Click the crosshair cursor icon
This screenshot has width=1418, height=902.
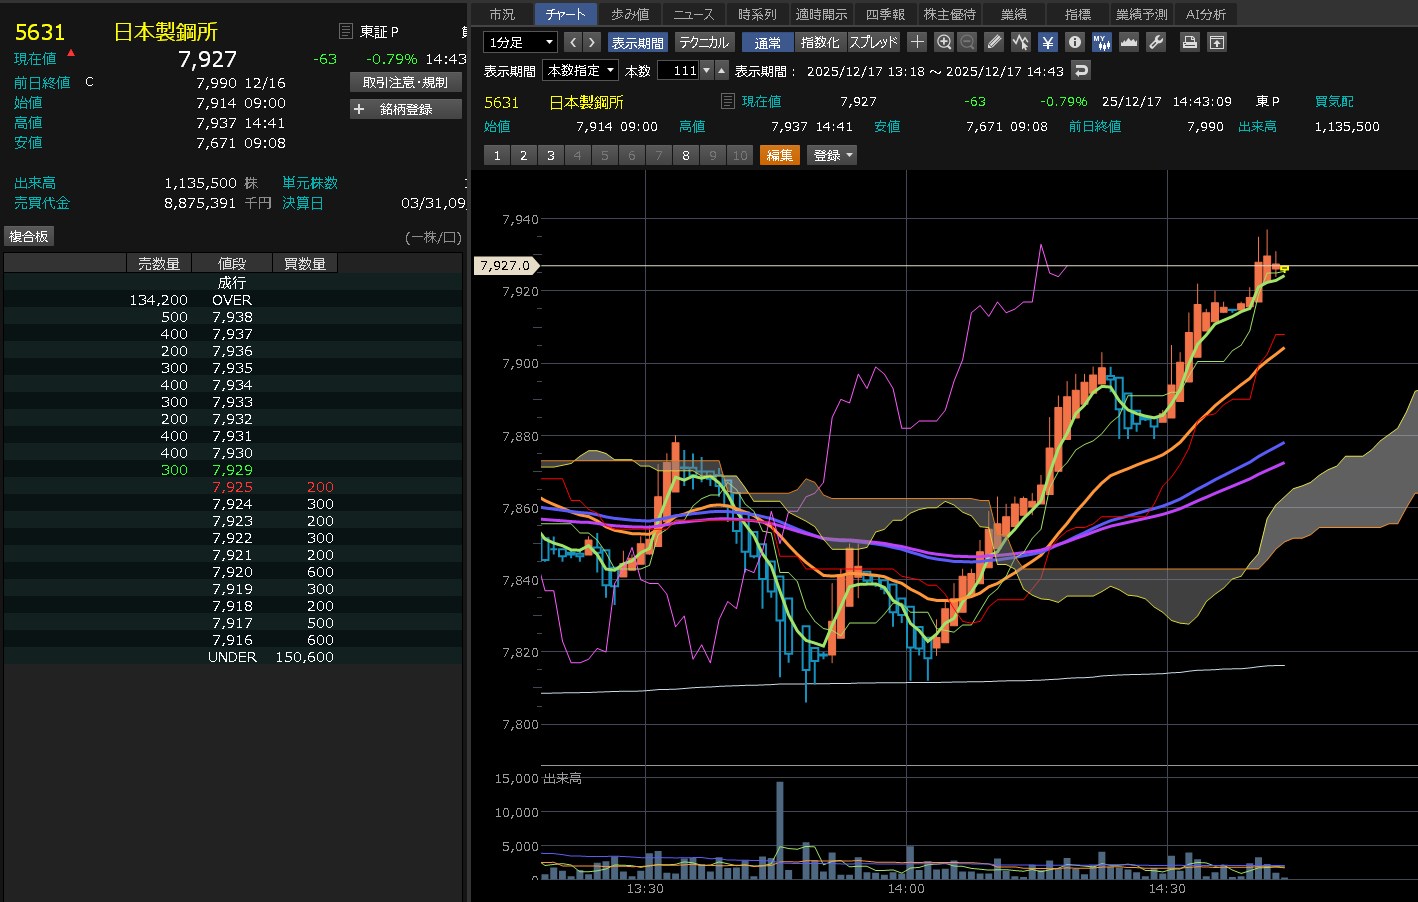tap(917, 42)
